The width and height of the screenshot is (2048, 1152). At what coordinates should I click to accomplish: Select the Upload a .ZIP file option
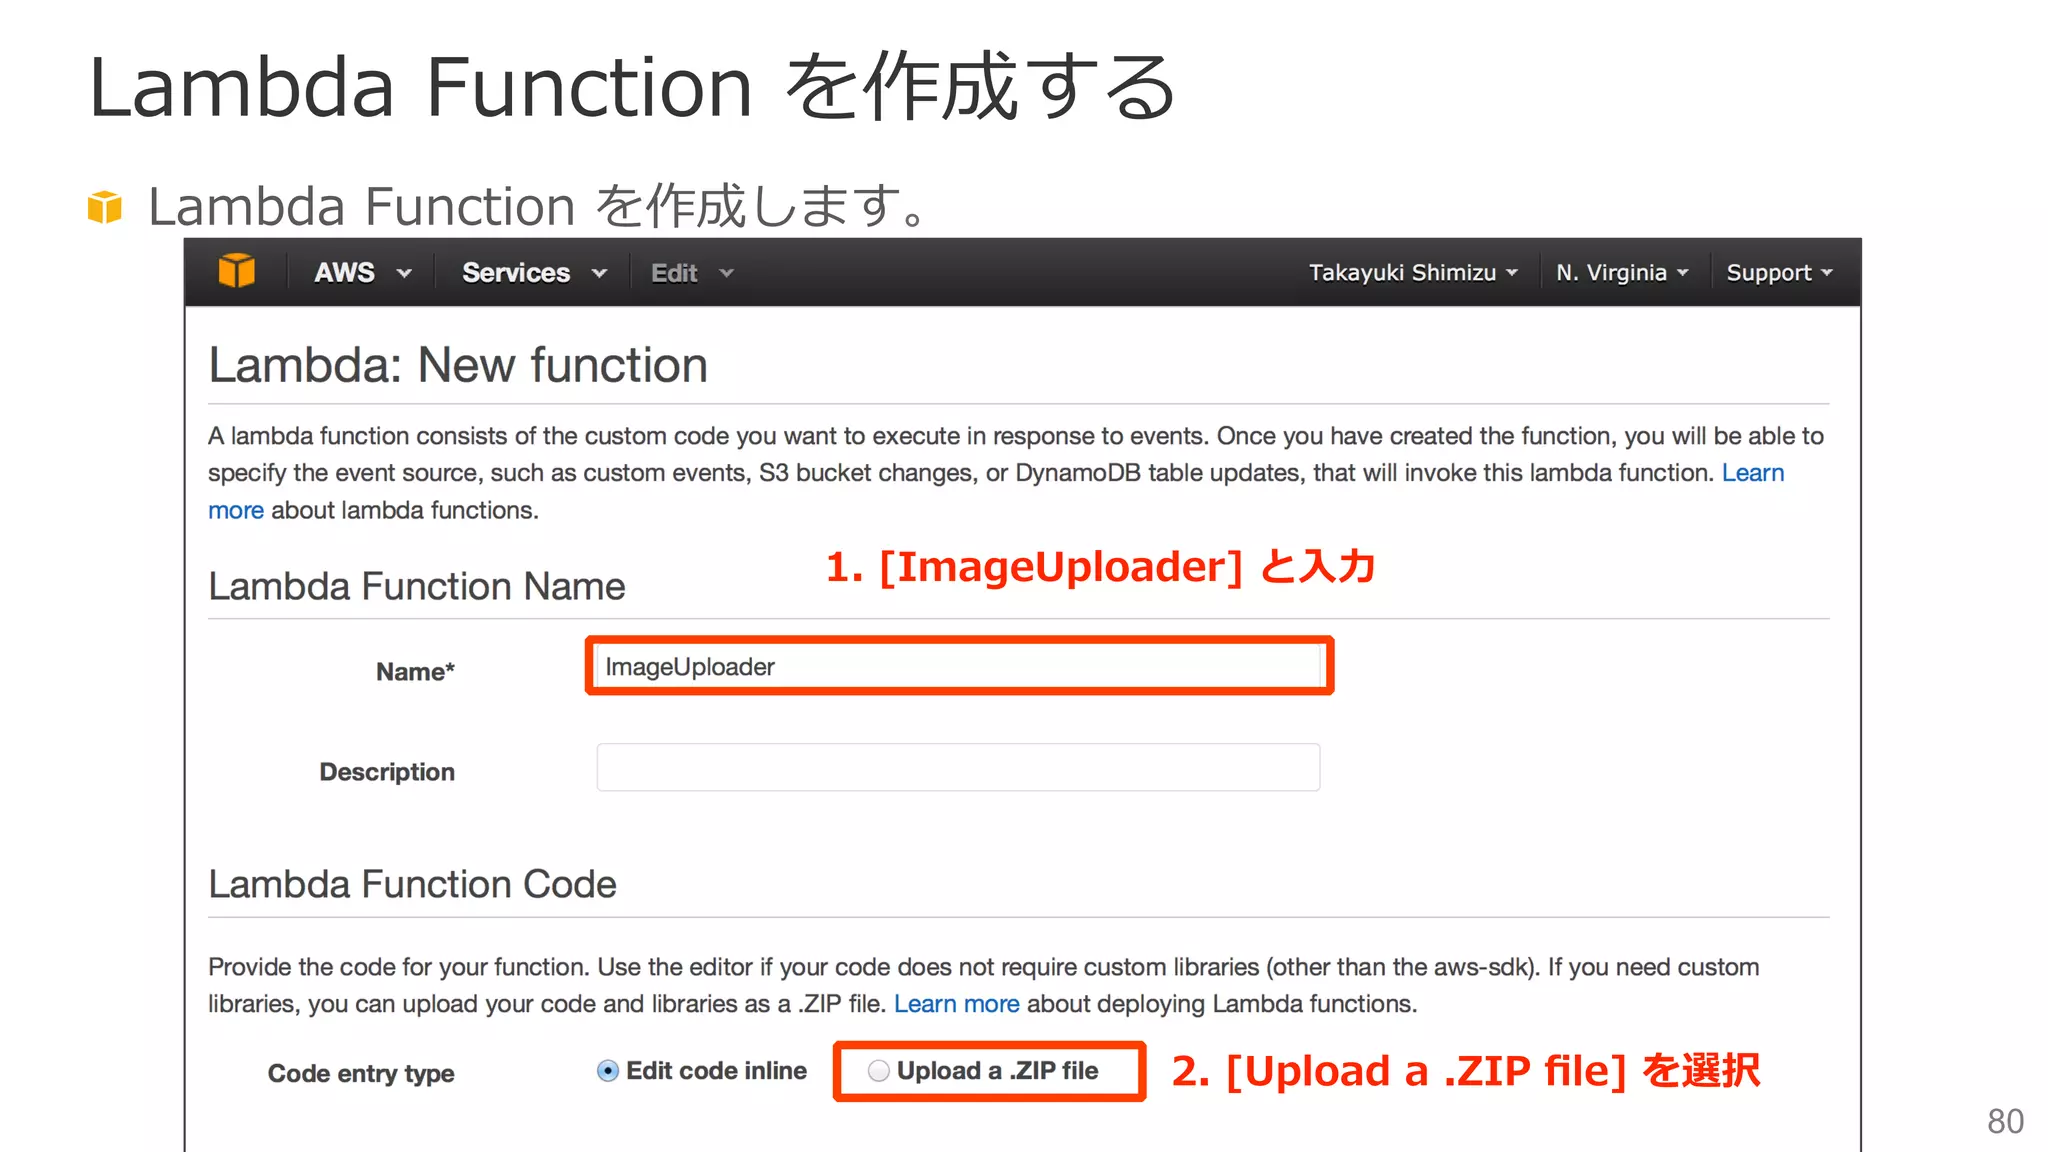click(x=879, y=1071)
